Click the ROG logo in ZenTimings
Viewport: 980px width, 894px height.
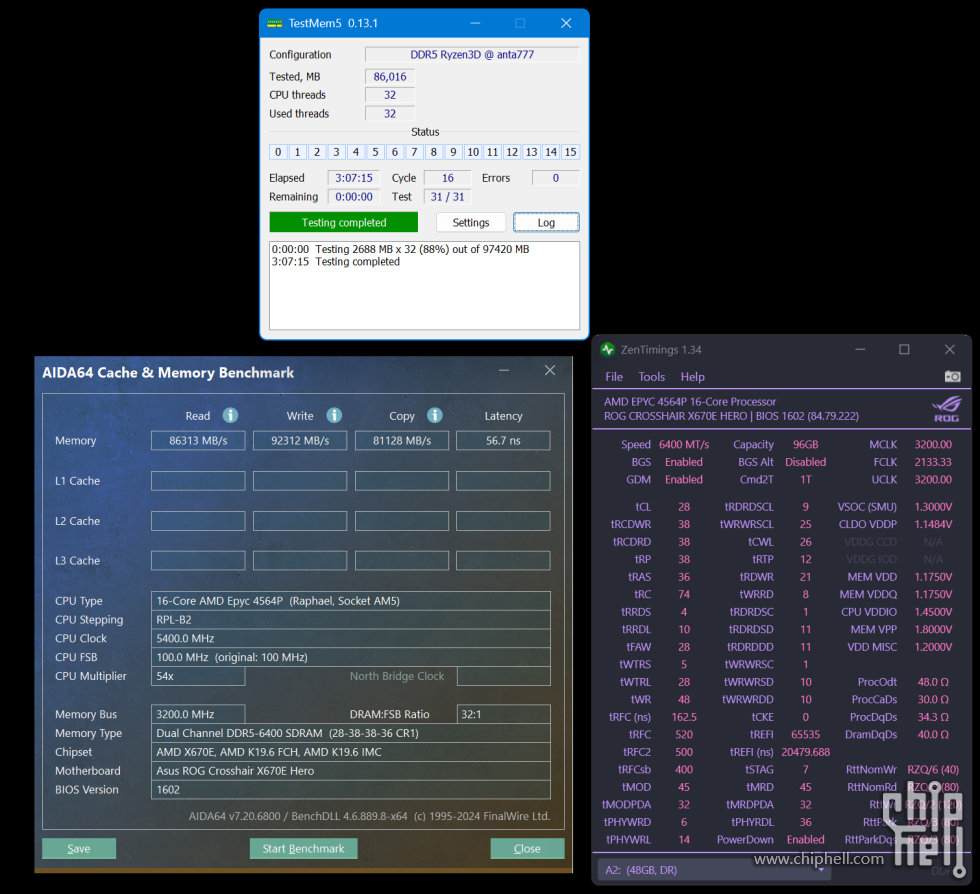tap(946, 409)
